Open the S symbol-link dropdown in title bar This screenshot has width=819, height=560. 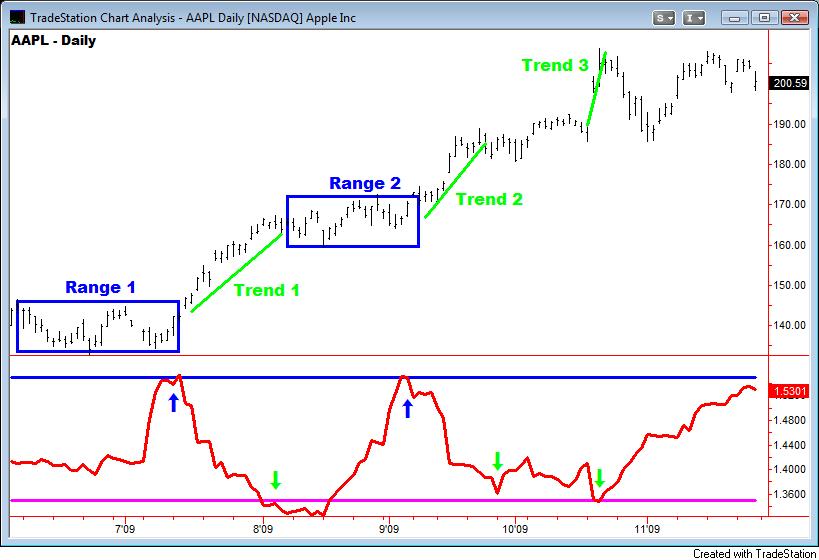click(663, 18)
